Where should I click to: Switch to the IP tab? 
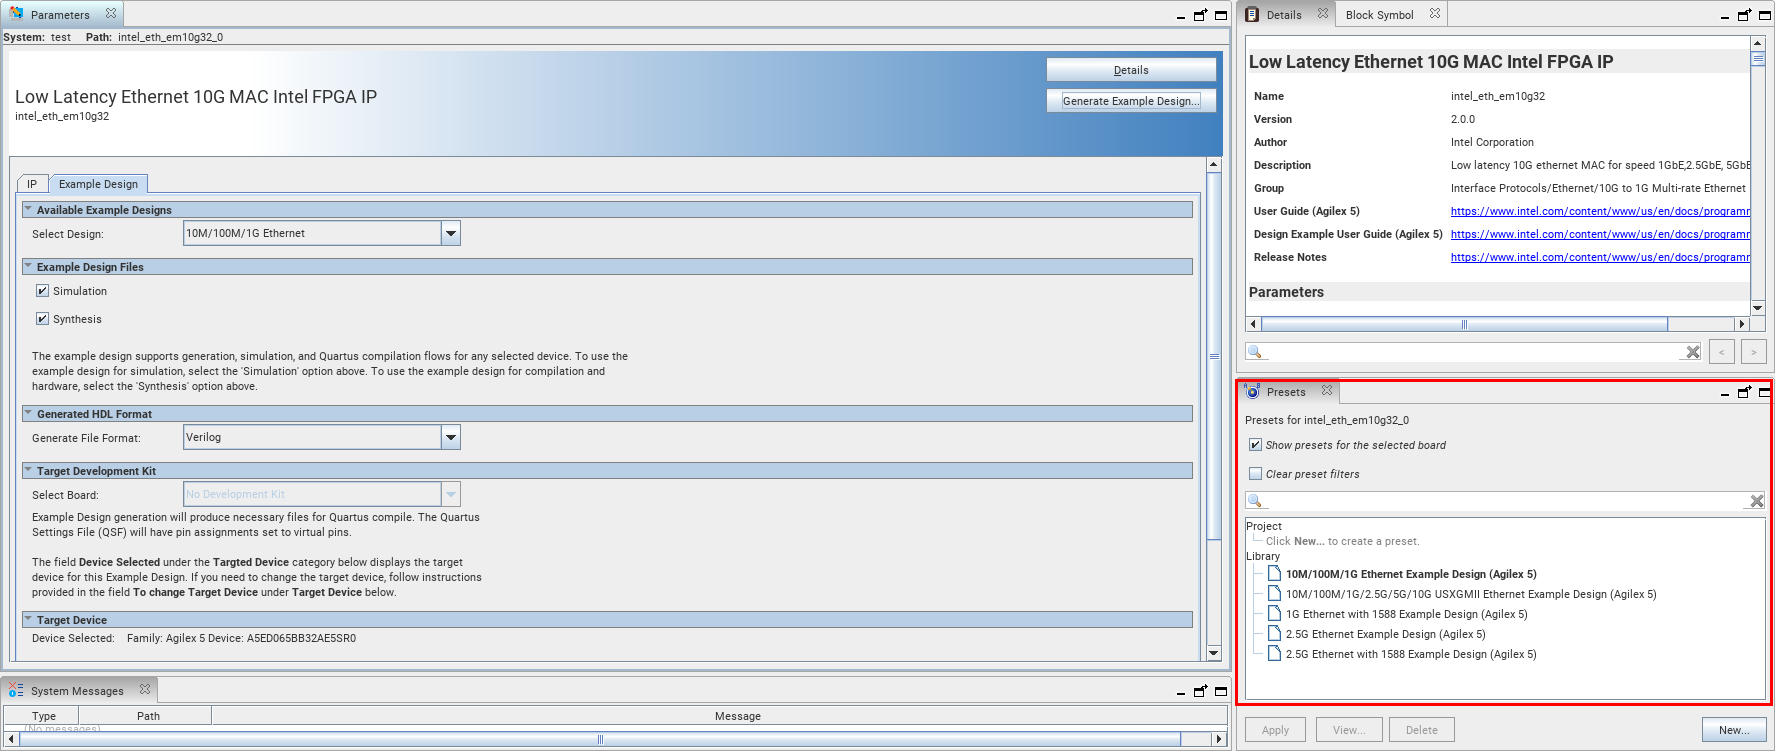pos(32,184)
